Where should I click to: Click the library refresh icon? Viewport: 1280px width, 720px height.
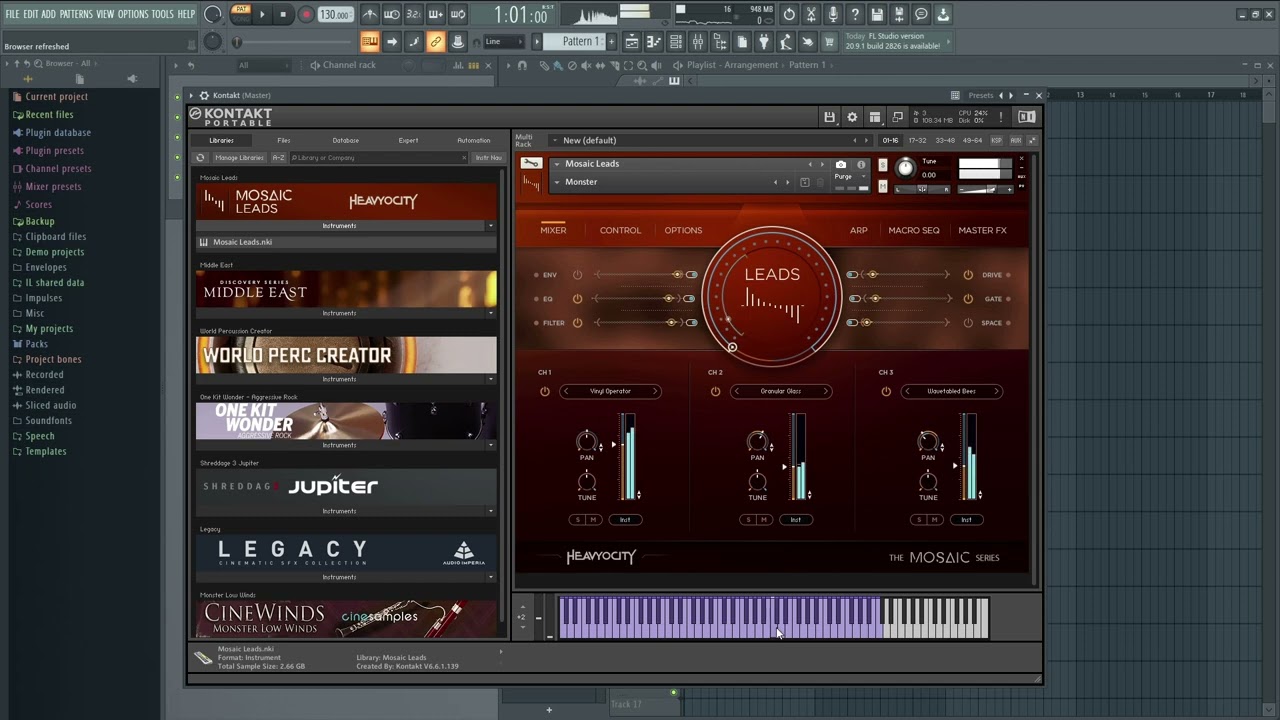(200, 157)
